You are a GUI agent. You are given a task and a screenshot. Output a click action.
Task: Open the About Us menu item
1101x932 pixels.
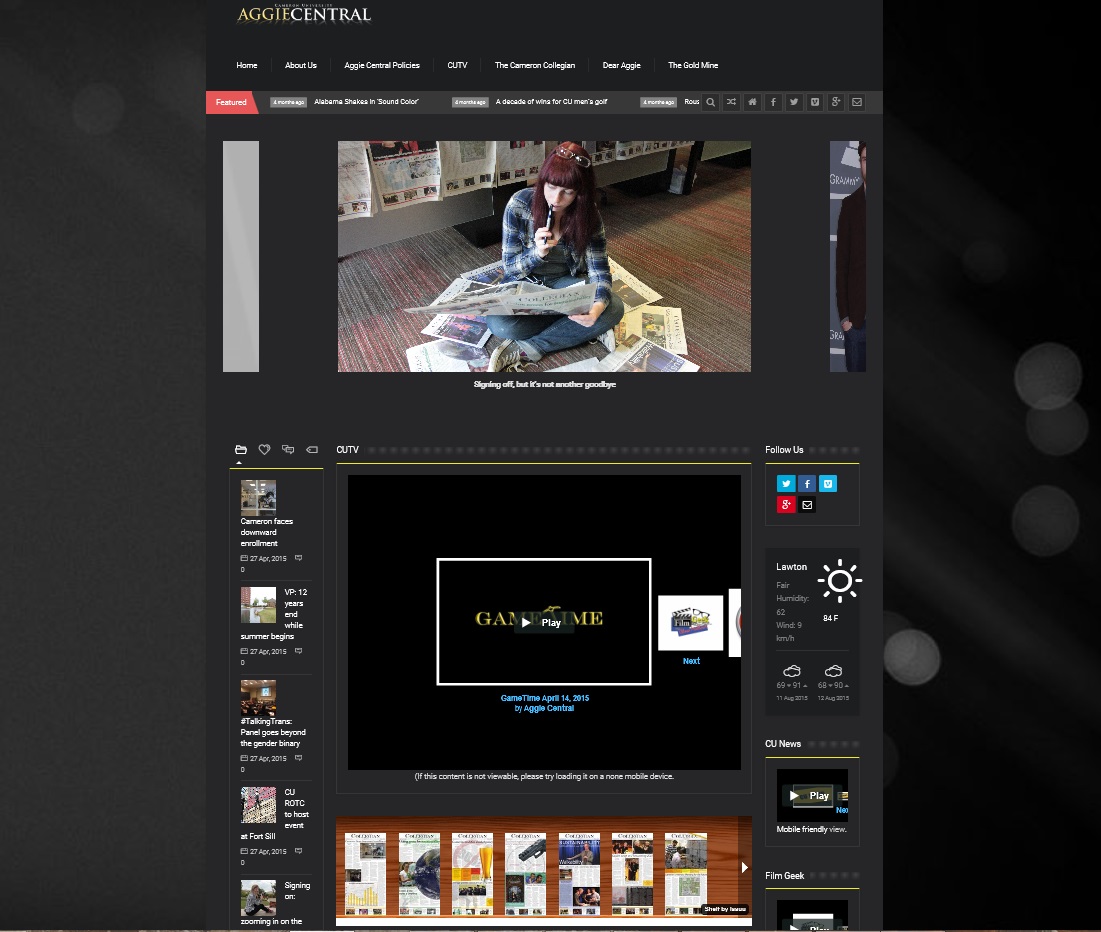(x=300, y=66)
